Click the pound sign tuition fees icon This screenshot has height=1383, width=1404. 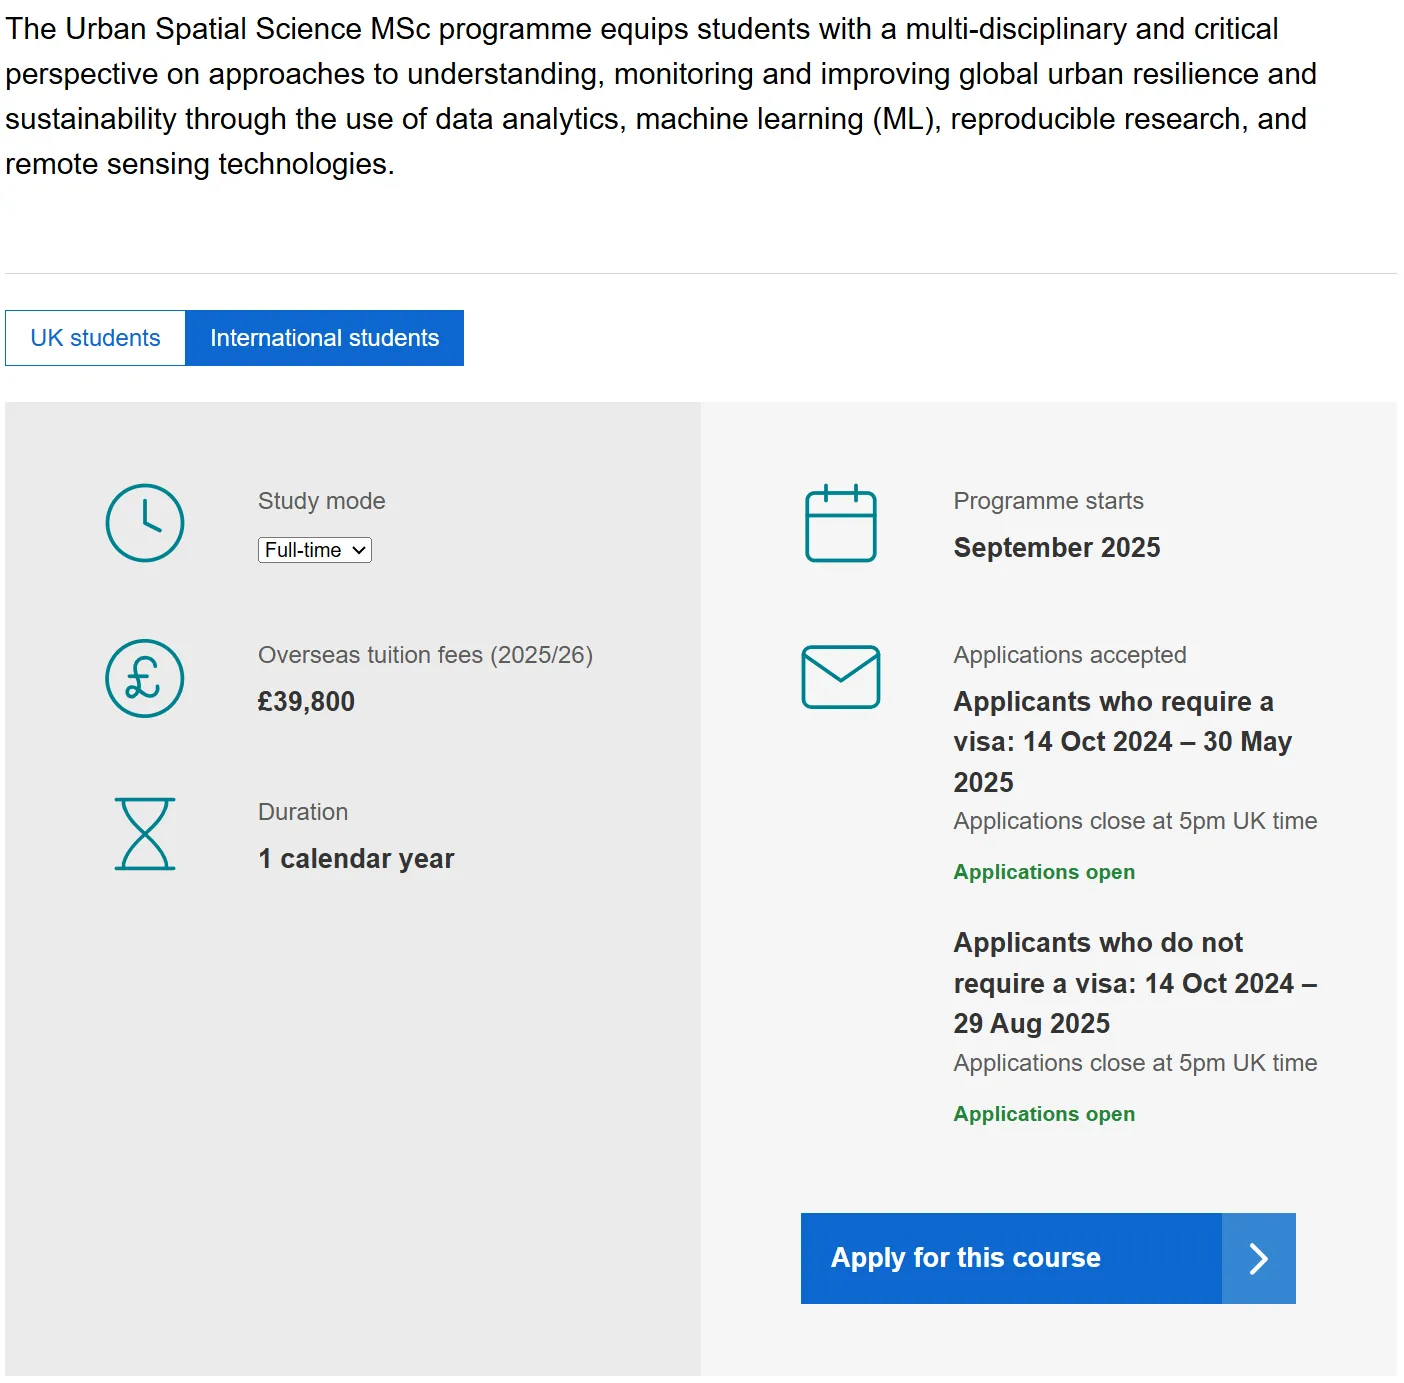pyautogui.click(x=145, y=679)
